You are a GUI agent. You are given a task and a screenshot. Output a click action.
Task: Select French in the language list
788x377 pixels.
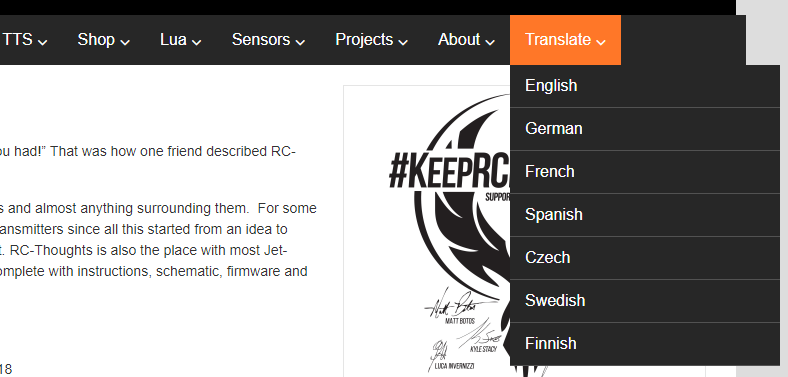tap(645, 172)
